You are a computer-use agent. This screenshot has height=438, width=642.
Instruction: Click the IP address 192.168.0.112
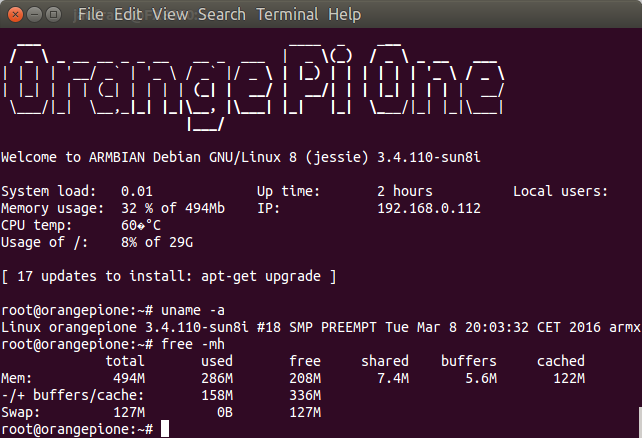pos(429,208)
